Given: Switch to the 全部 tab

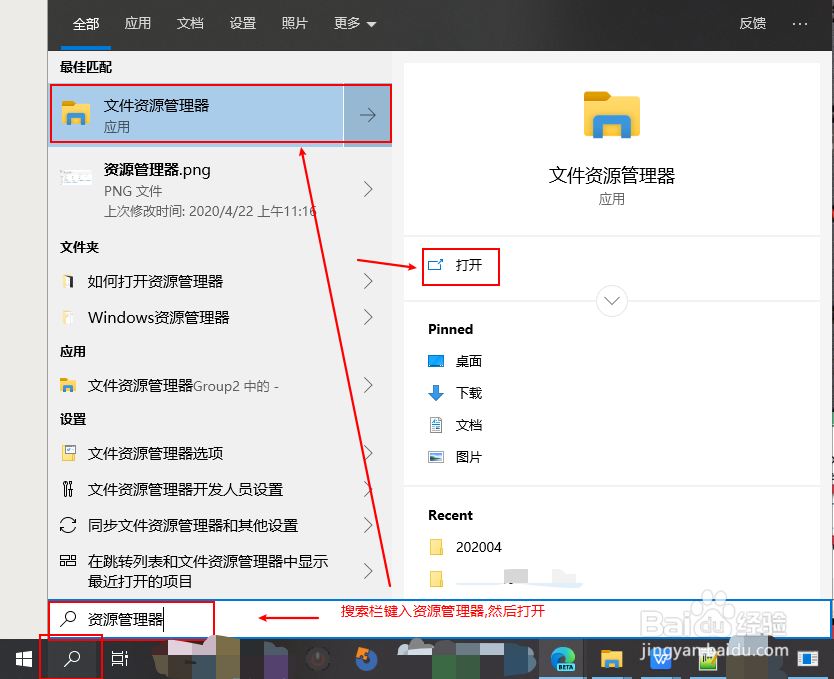Looking at the screenshot, I should pyautogui.click(x=86, y=23).
